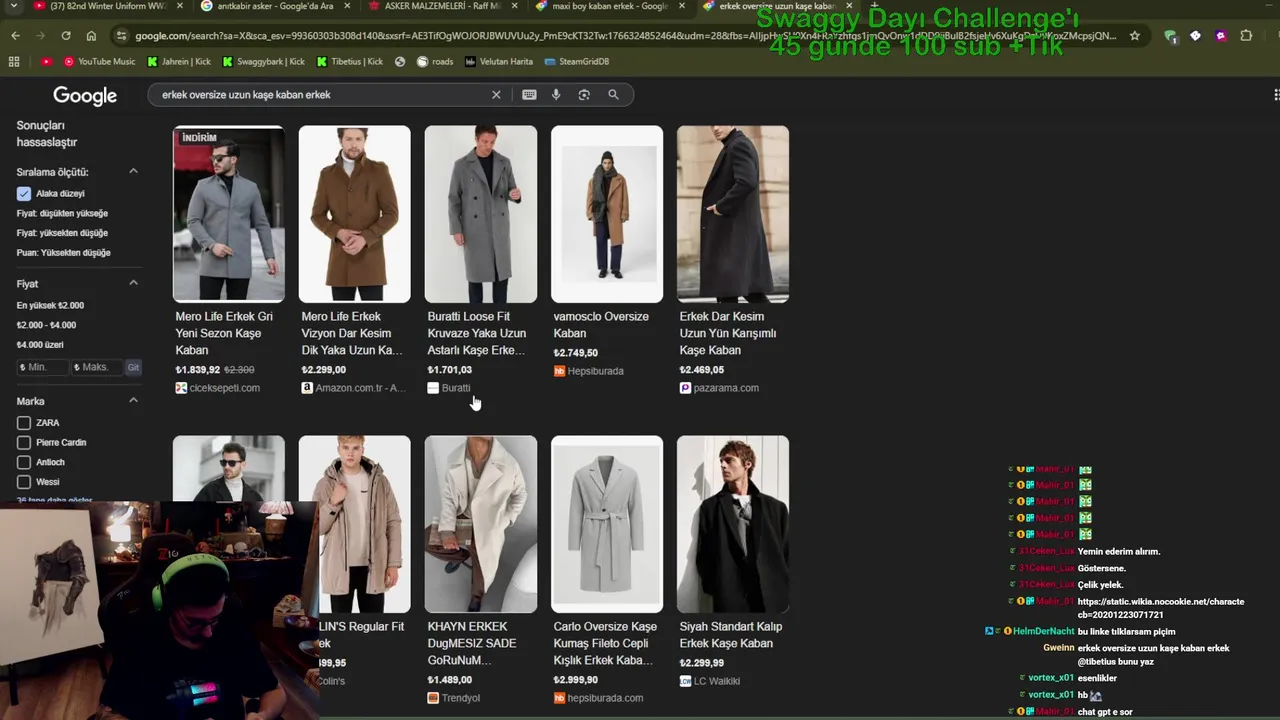Click the browser address bar
Screen dimensions: 1280x720
pyautogui.click(x=625, y=36)
